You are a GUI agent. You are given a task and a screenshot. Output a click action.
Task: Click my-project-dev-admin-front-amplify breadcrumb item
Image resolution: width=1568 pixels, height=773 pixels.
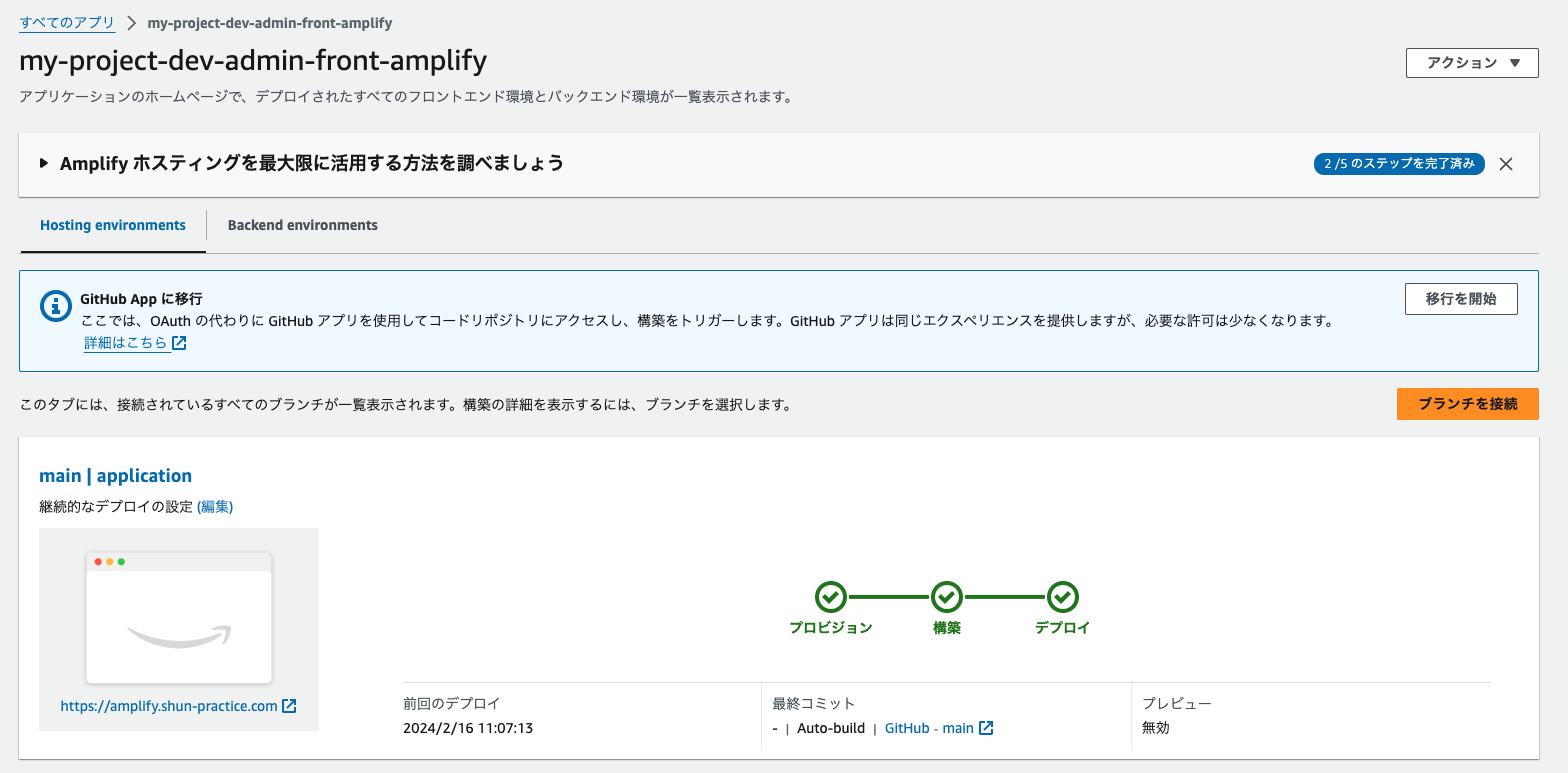pyautogui.click(x=270, y=22)
